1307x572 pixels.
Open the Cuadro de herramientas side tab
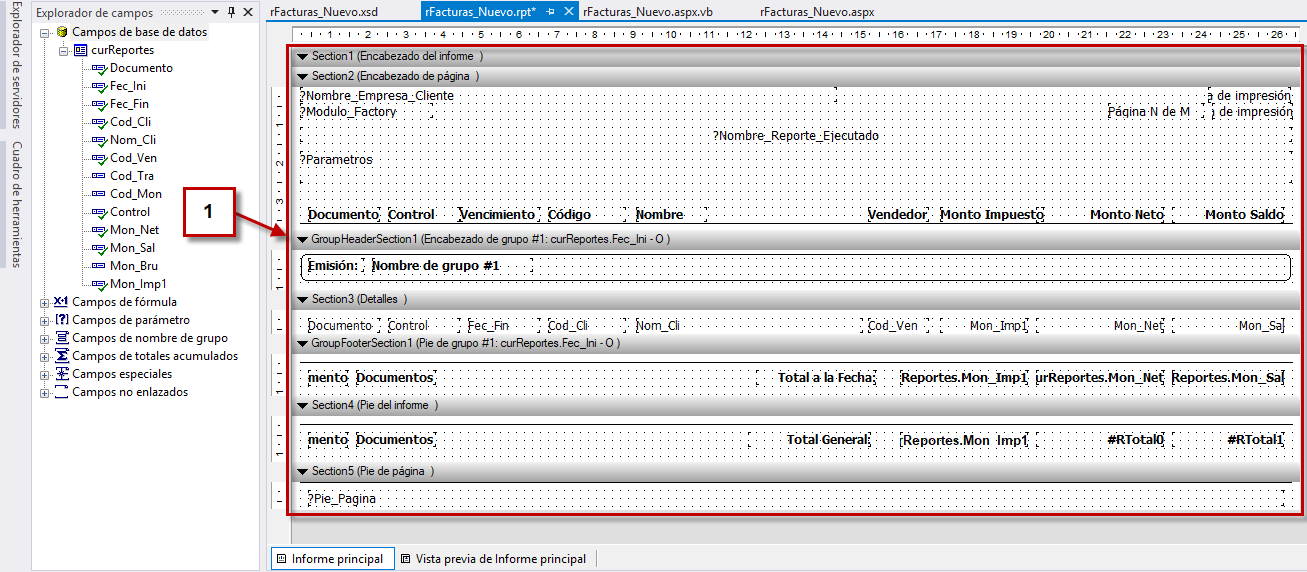tap(14, 204)
